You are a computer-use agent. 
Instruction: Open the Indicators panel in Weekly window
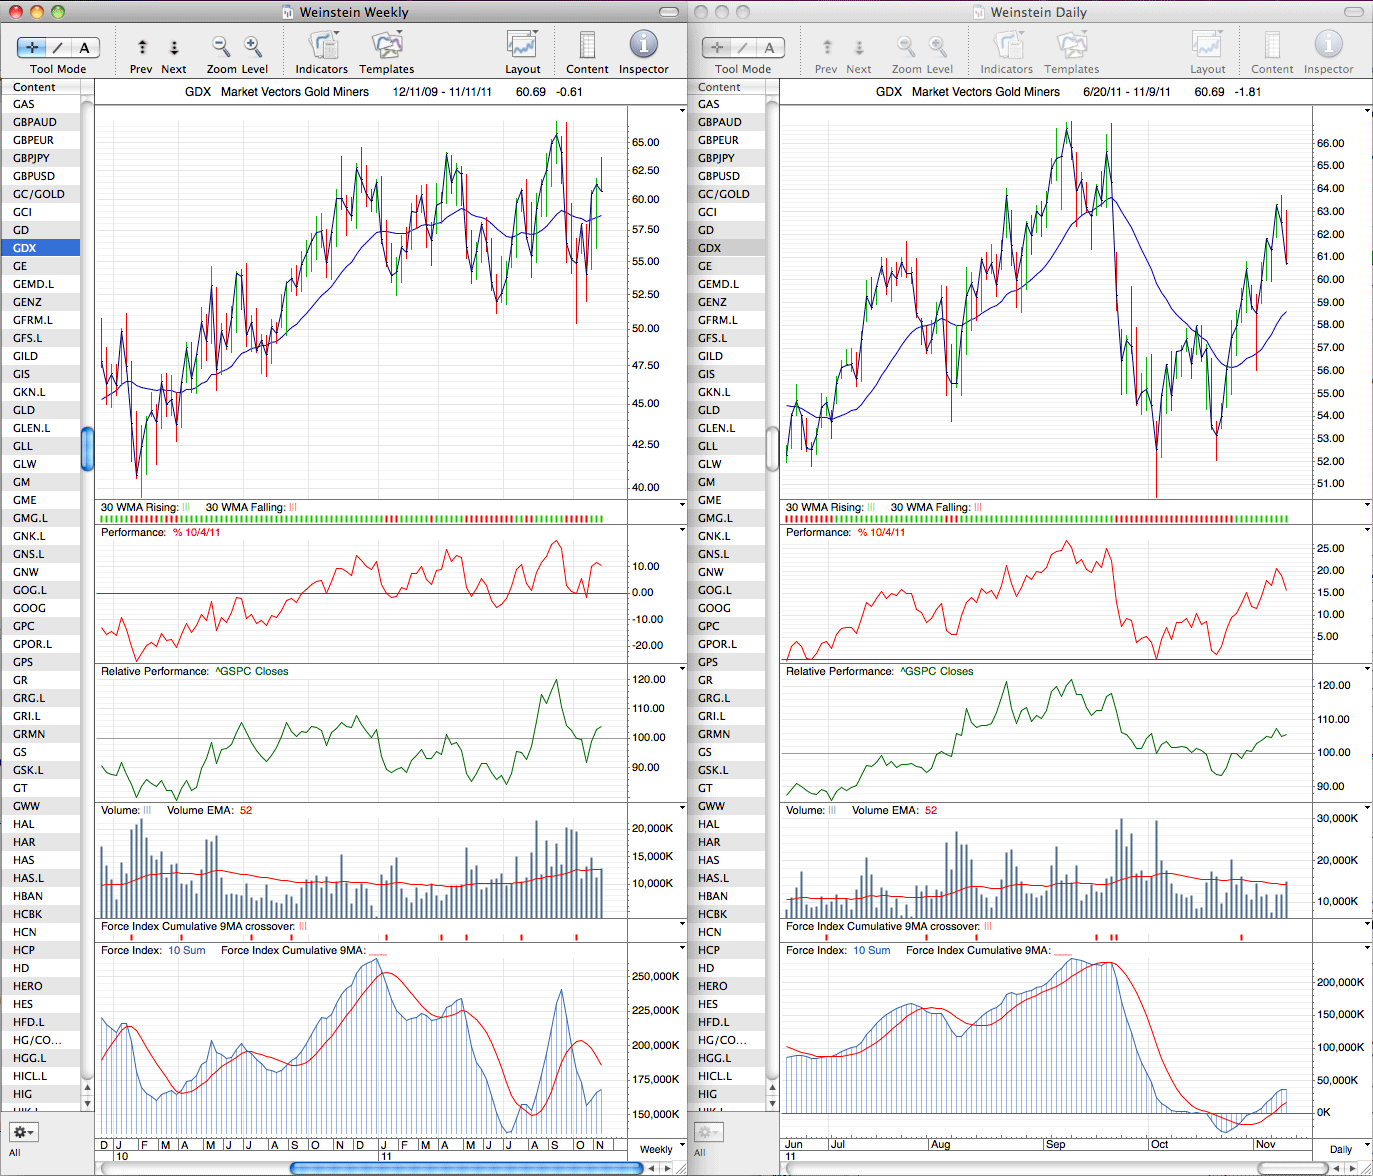pos(322,45)
